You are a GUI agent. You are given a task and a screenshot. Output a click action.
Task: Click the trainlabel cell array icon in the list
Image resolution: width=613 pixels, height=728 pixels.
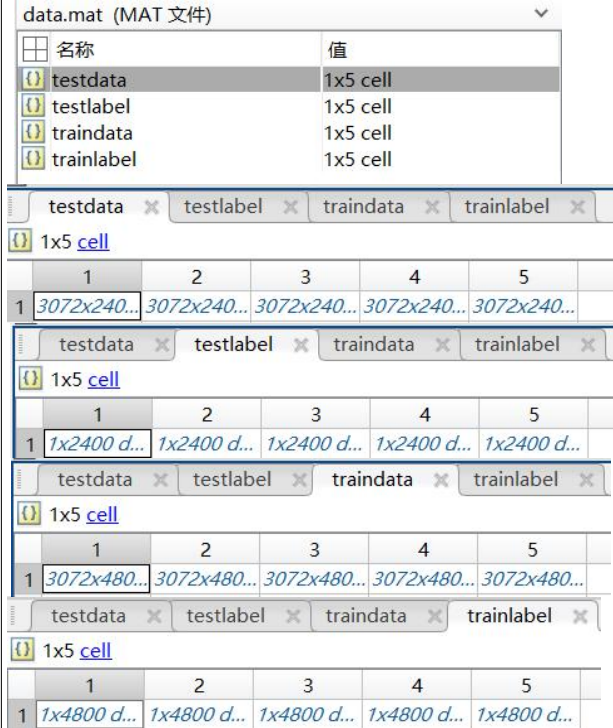point(34,158)
